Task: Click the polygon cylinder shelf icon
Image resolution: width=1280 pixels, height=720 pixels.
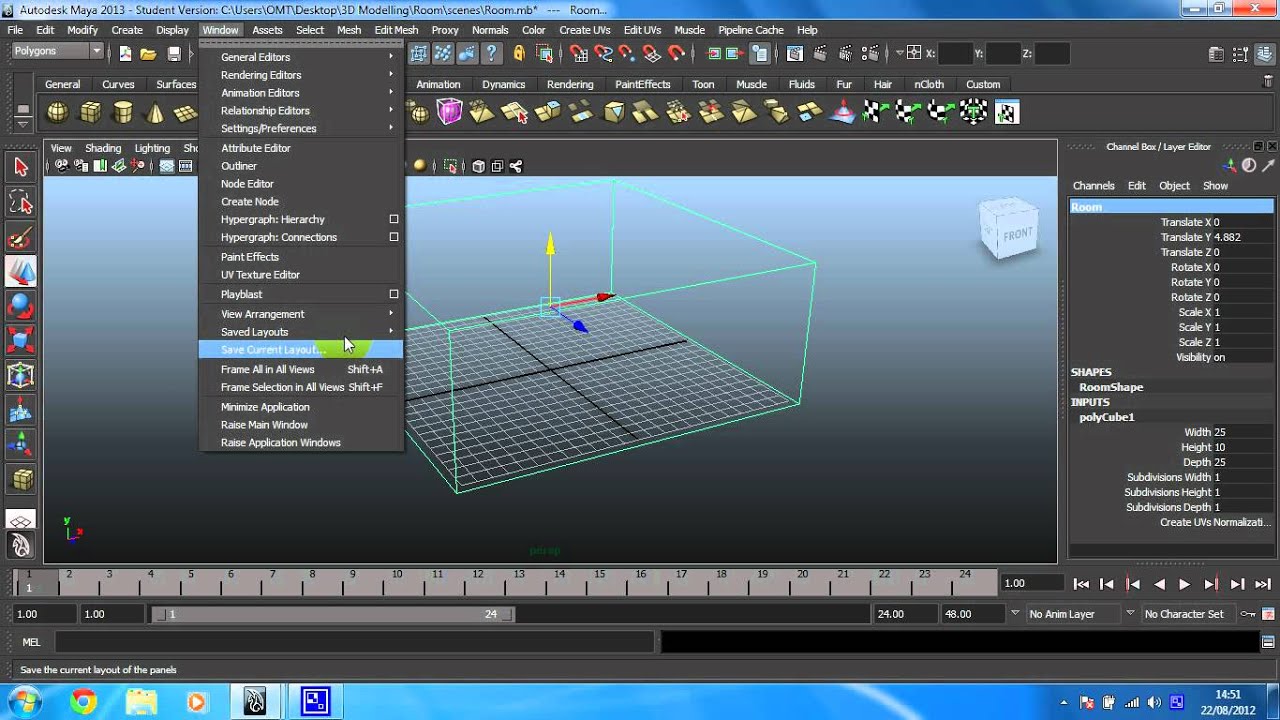Action: tap(122, 113)
